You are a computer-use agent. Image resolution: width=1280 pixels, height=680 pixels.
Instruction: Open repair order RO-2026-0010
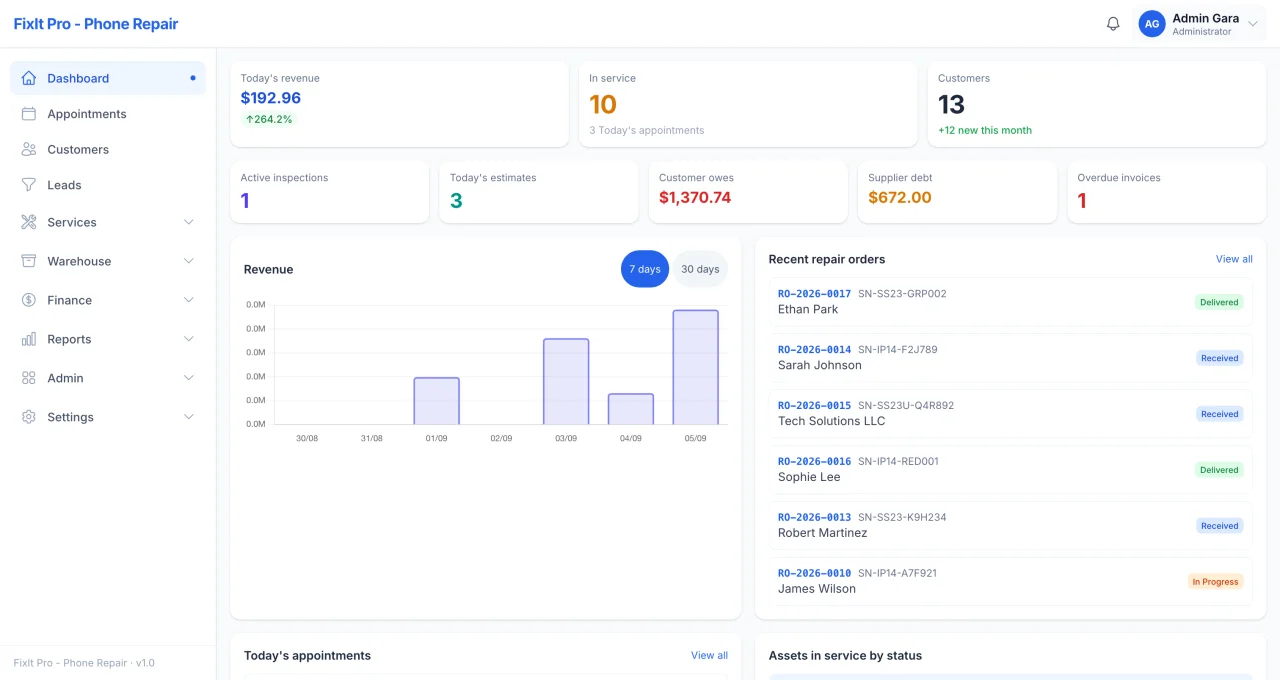814,574
